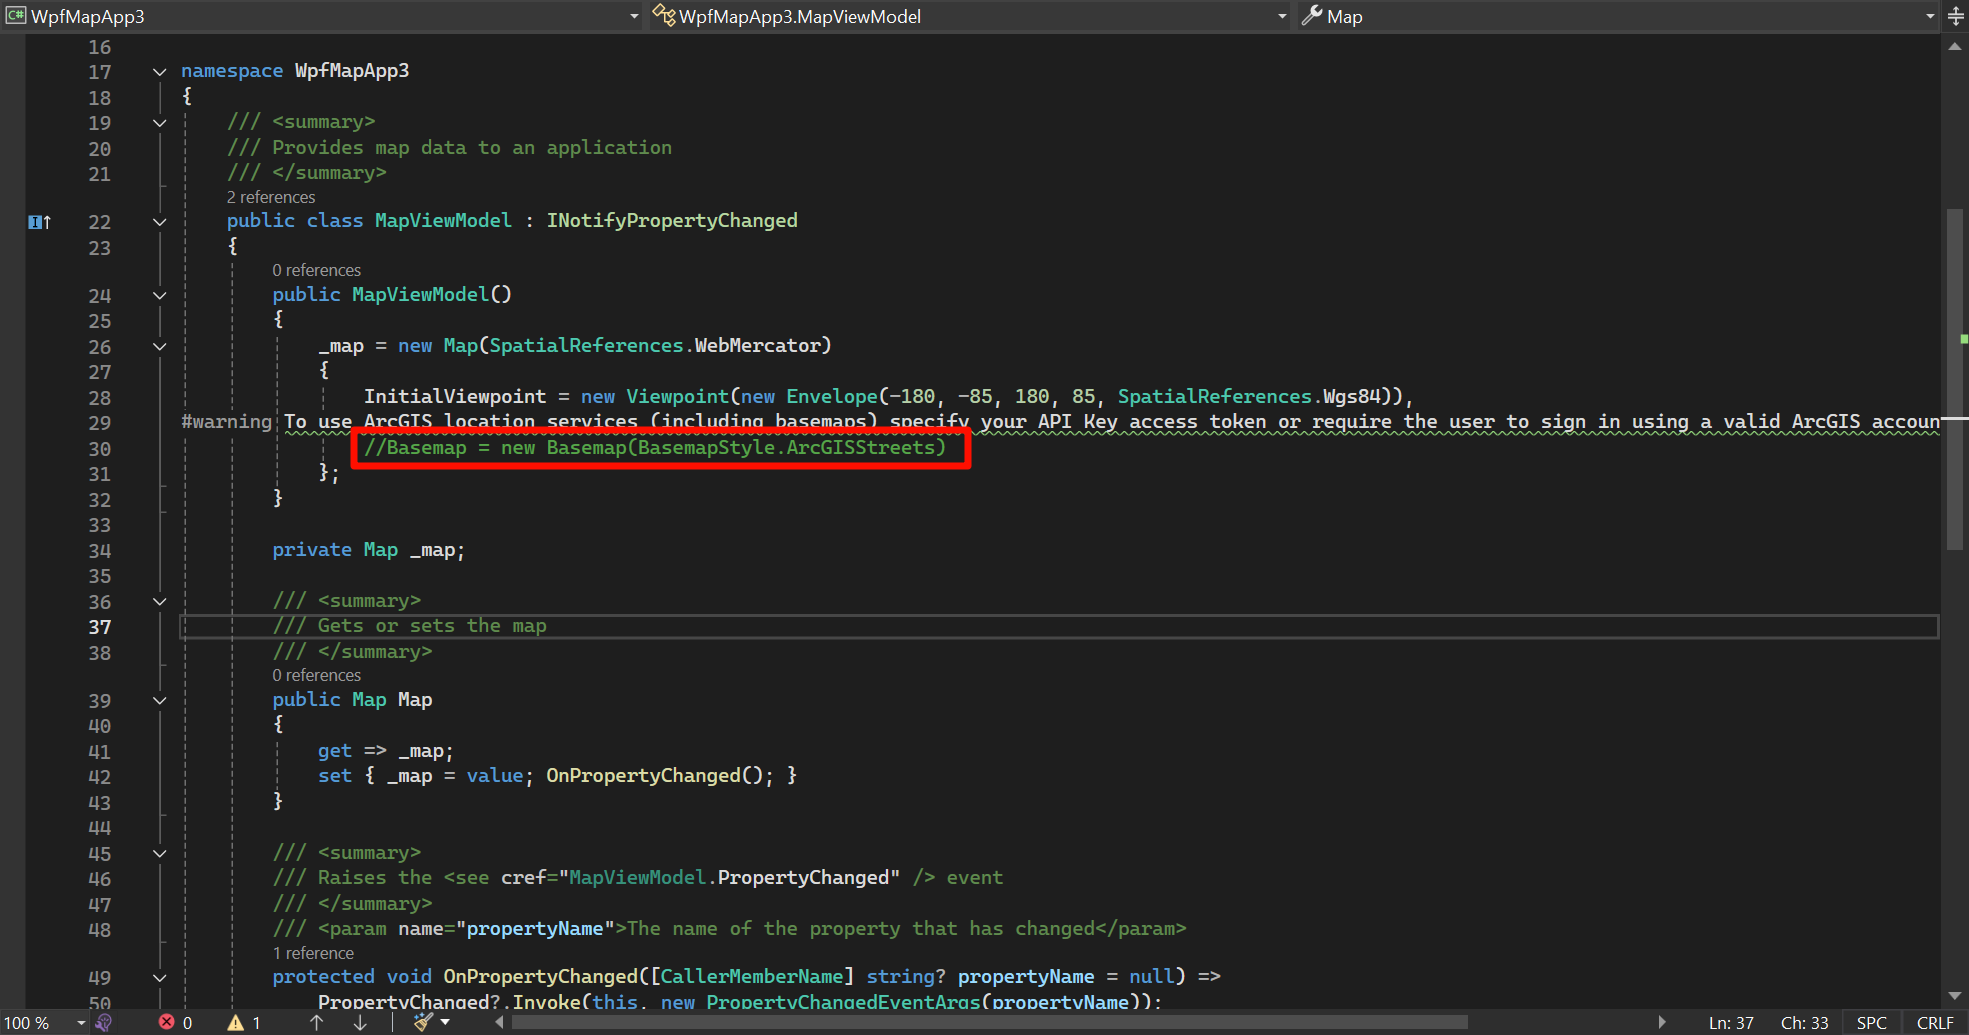Click the C# project icon beside WpfMapApp3
Screen dimensions: 1969x1035
(15, 16)
